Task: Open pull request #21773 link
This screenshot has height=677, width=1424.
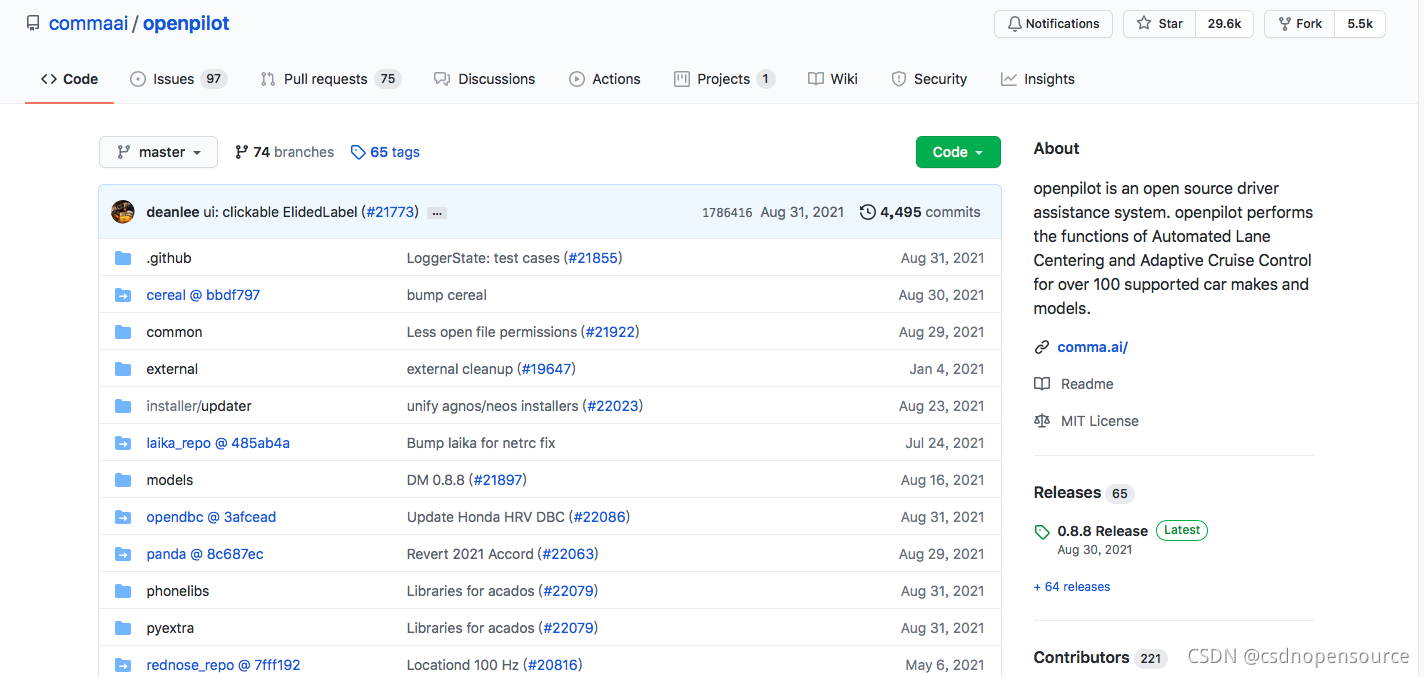Action: point(390,212)
